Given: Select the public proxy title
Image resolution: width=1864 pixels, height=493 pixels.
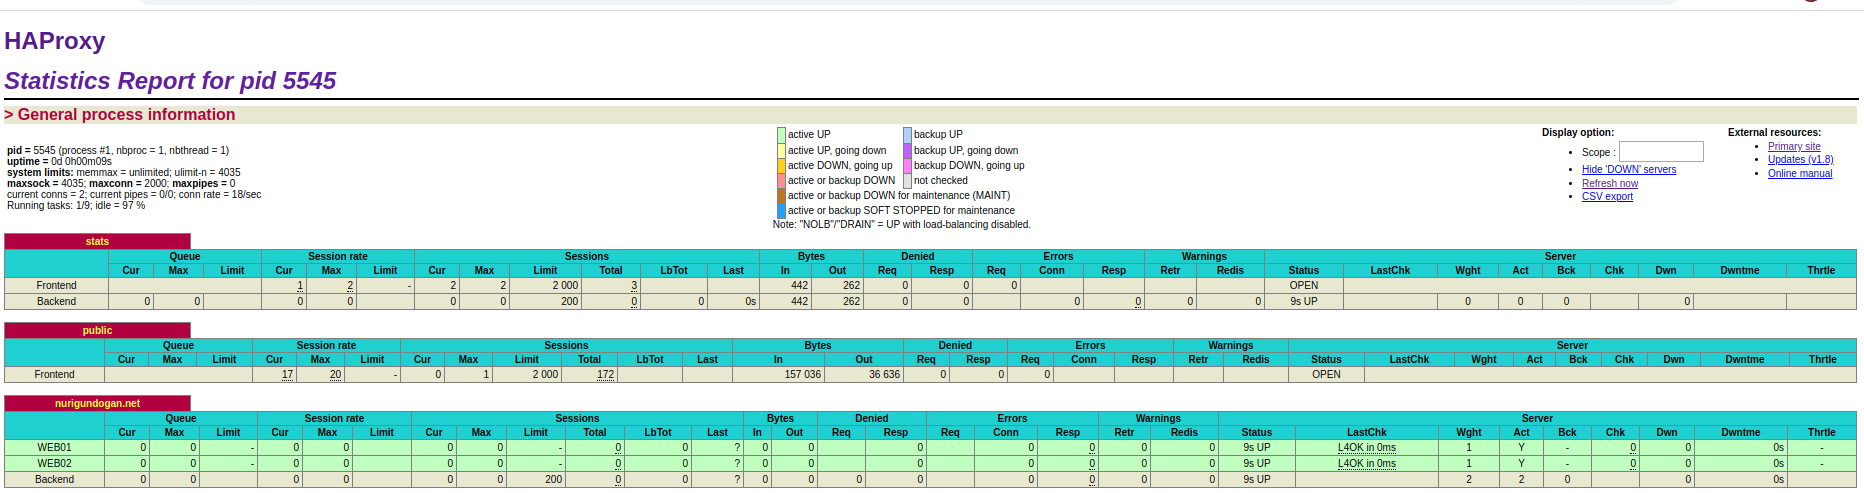Looking at the screenshot, I should point(97,331).
